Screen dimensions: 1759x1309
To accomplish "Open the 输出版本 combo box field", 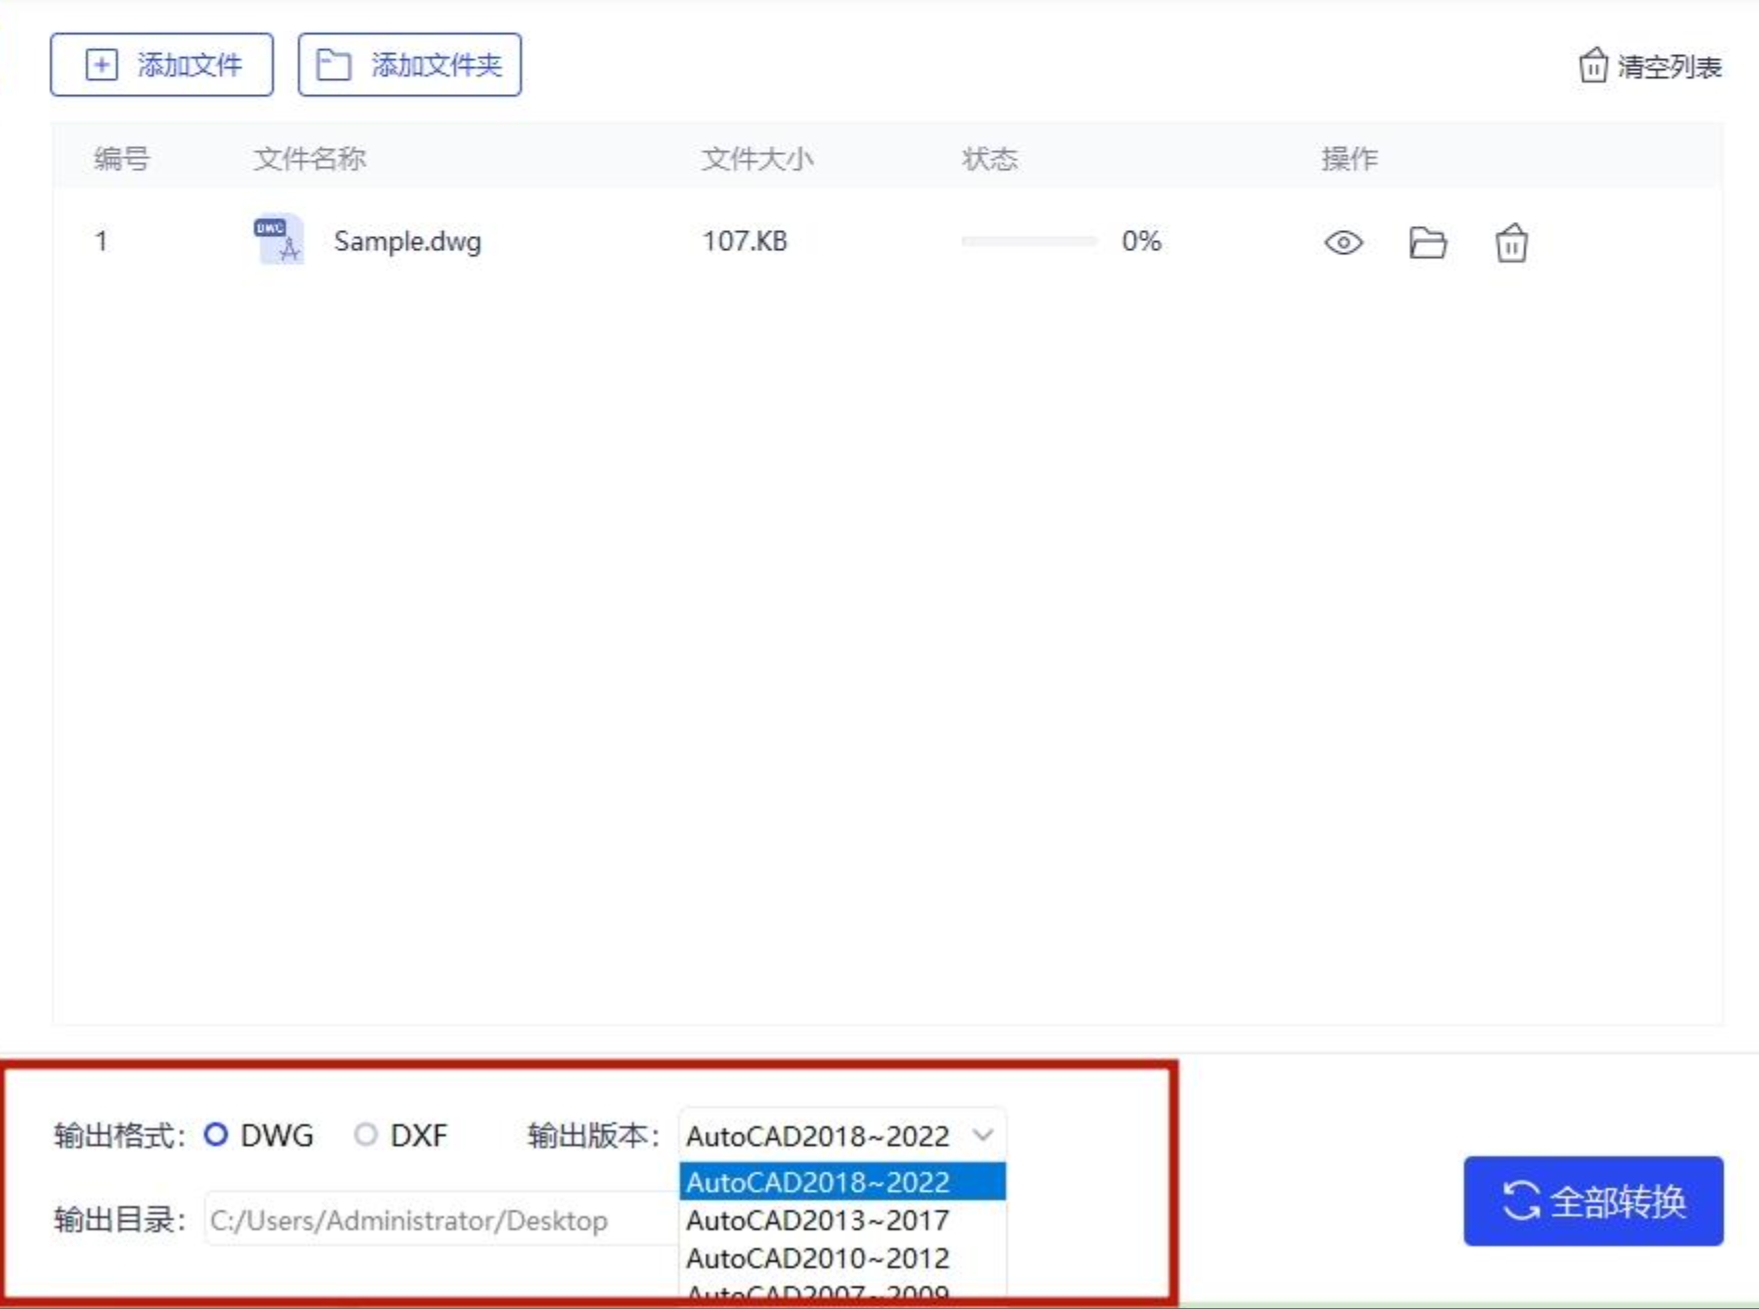I will [842, 1135].
